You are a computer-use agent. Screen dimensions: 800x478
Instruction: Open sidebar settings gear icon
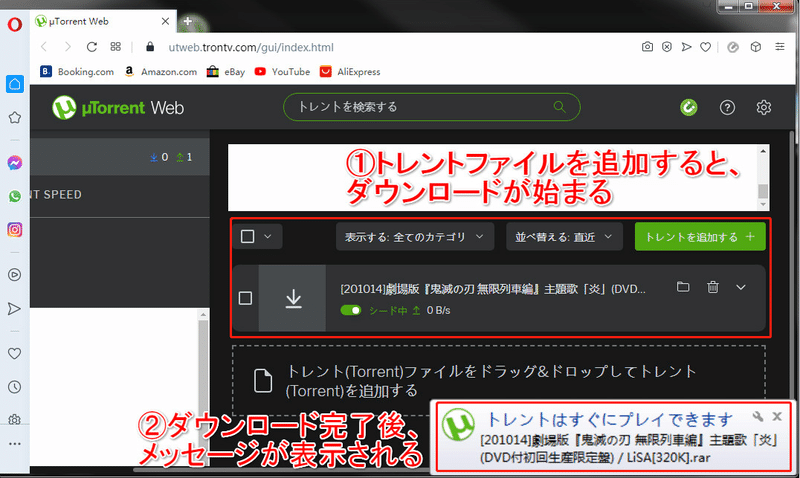tap(15, 420)
